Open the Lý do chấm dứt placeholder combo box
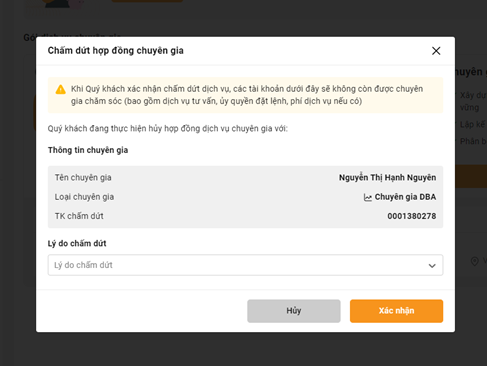 tap(245, 265)
